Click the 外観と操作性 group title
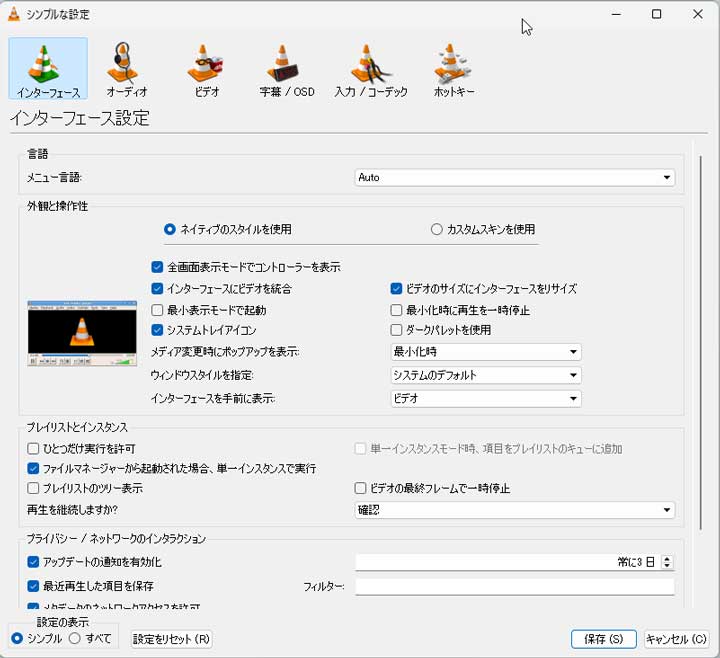 (x=57, y=206)
